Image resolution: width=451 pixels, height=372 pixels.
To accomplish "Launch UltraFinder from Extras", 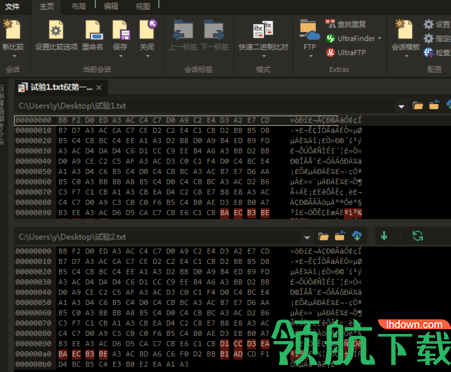I will [350, 38].
